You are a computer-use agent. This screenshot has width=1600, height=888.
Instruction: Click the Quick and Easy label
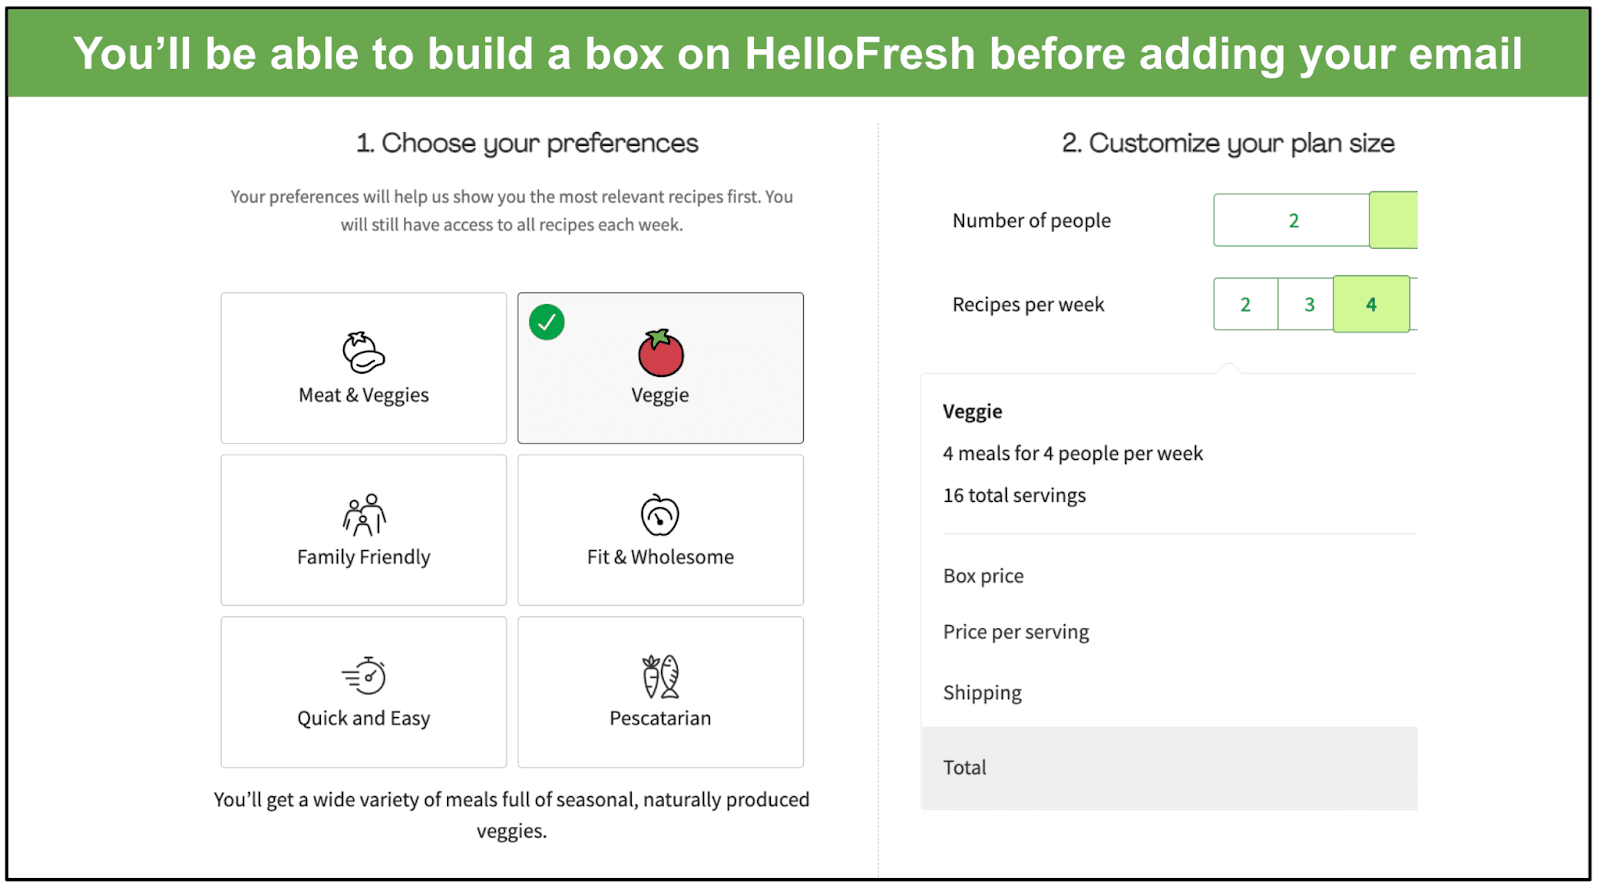pos(364,718)
